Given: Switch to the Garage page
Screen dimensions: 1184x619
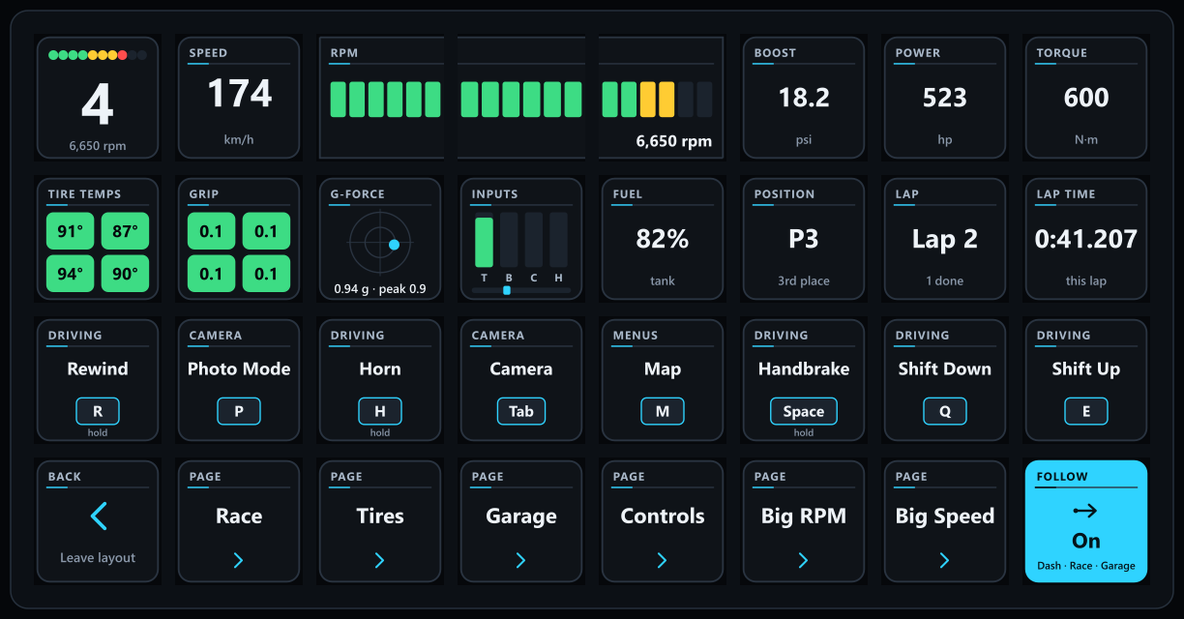Looking at the screenshot, I should (x=521, y=522).
